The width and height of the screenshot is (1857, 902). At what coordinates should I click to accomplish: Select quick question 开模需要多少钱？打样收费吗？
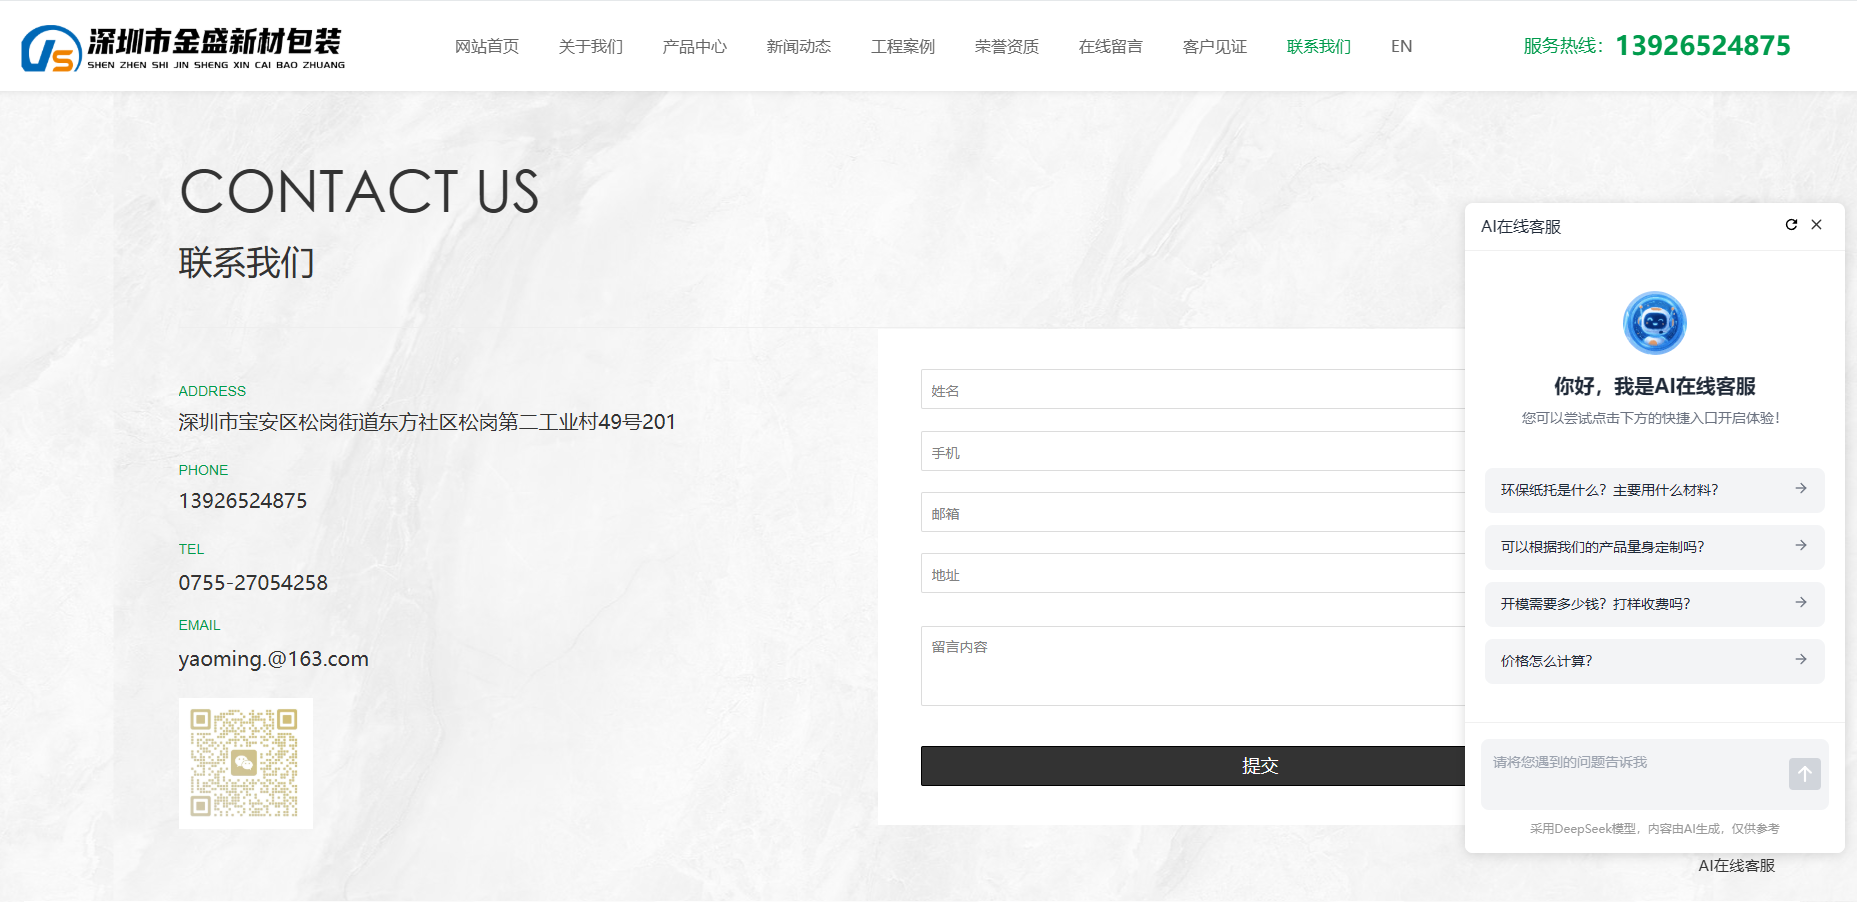1654,604
